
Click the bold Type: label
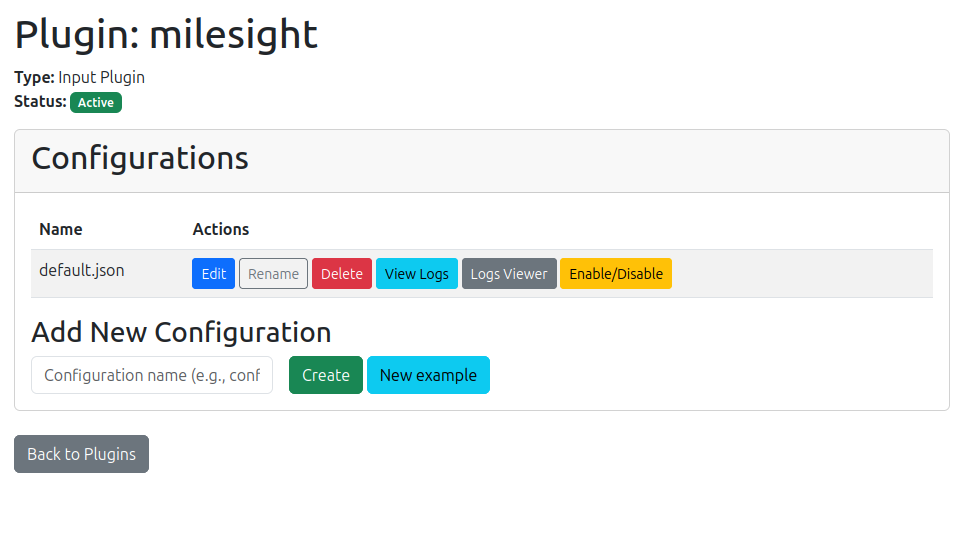pos(34,77)
